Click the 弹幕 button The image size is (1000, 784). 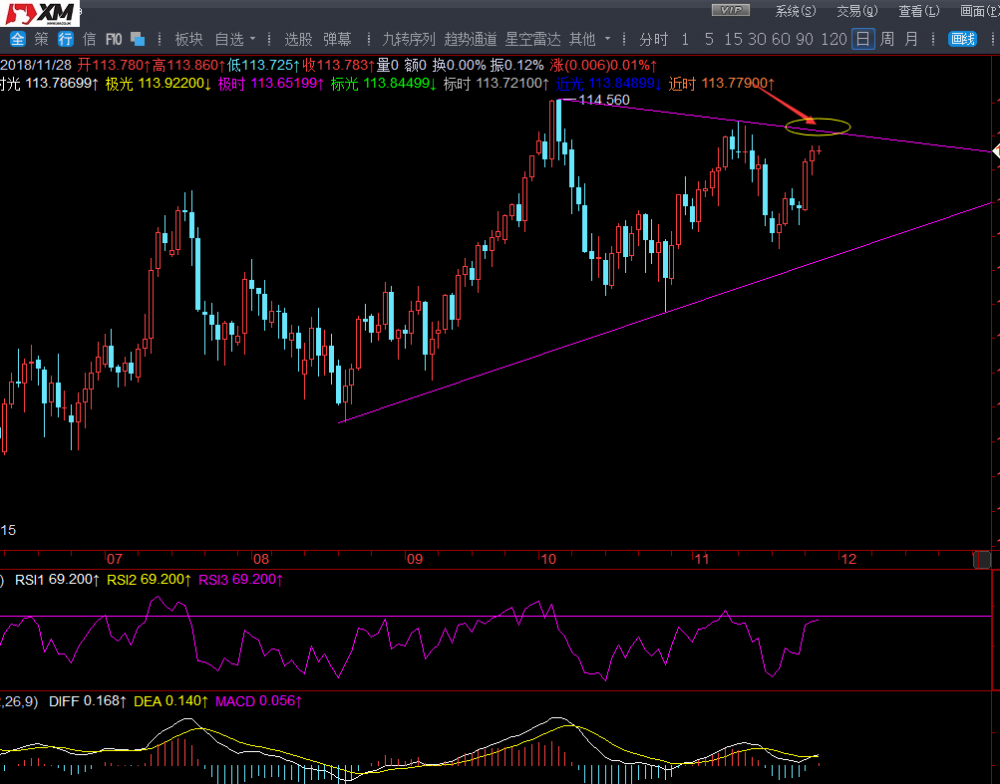pos(337,40)
